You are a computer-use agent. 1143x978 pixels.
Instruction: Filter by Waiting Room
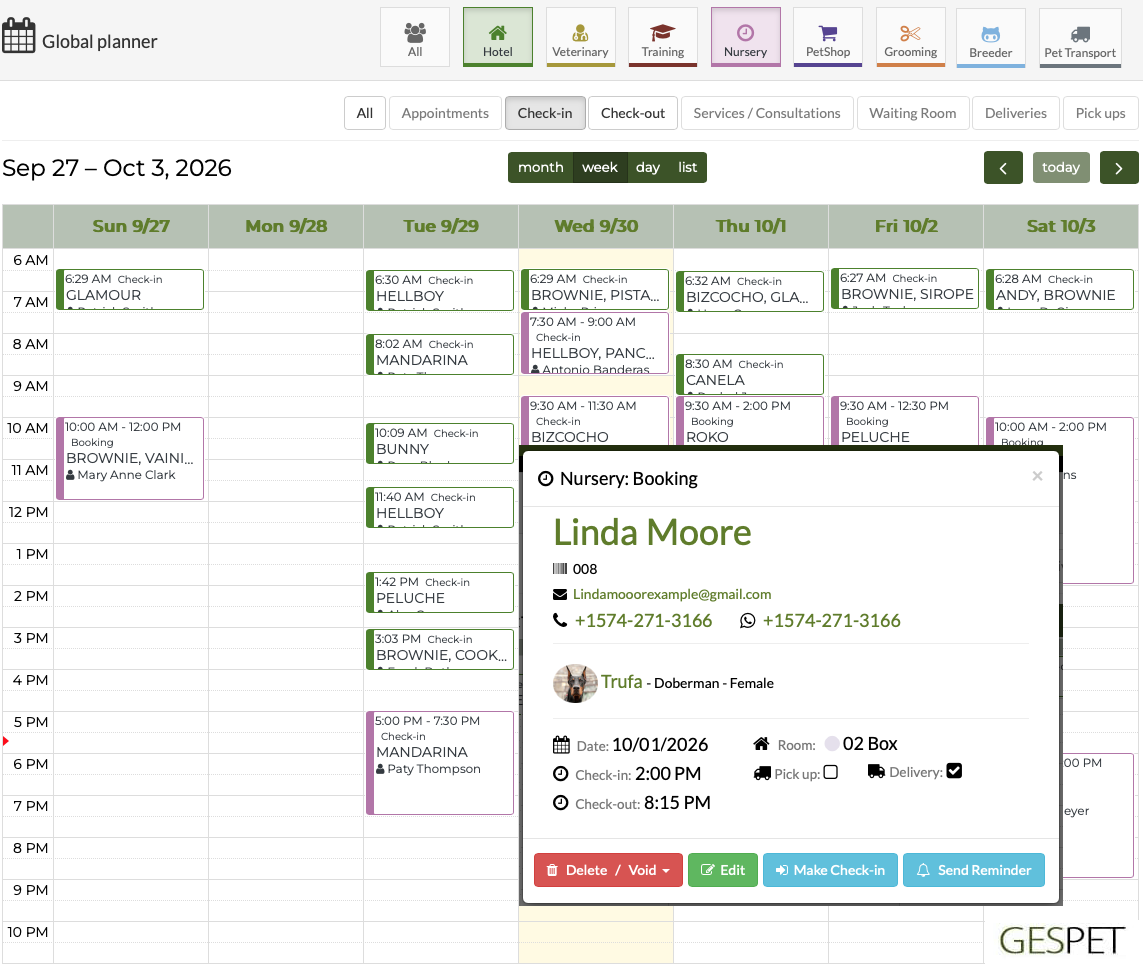[x=913, y=113]
